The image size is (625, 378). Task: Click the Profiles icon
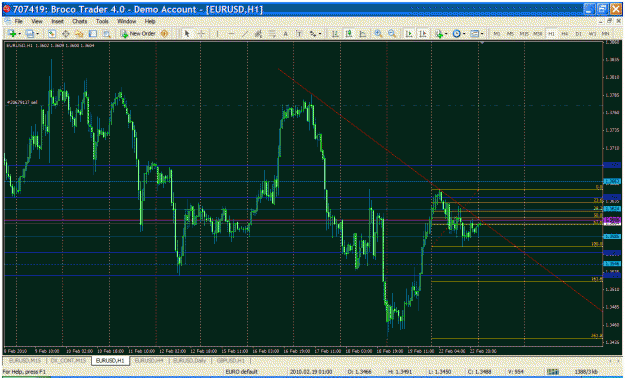pos(29,34)
